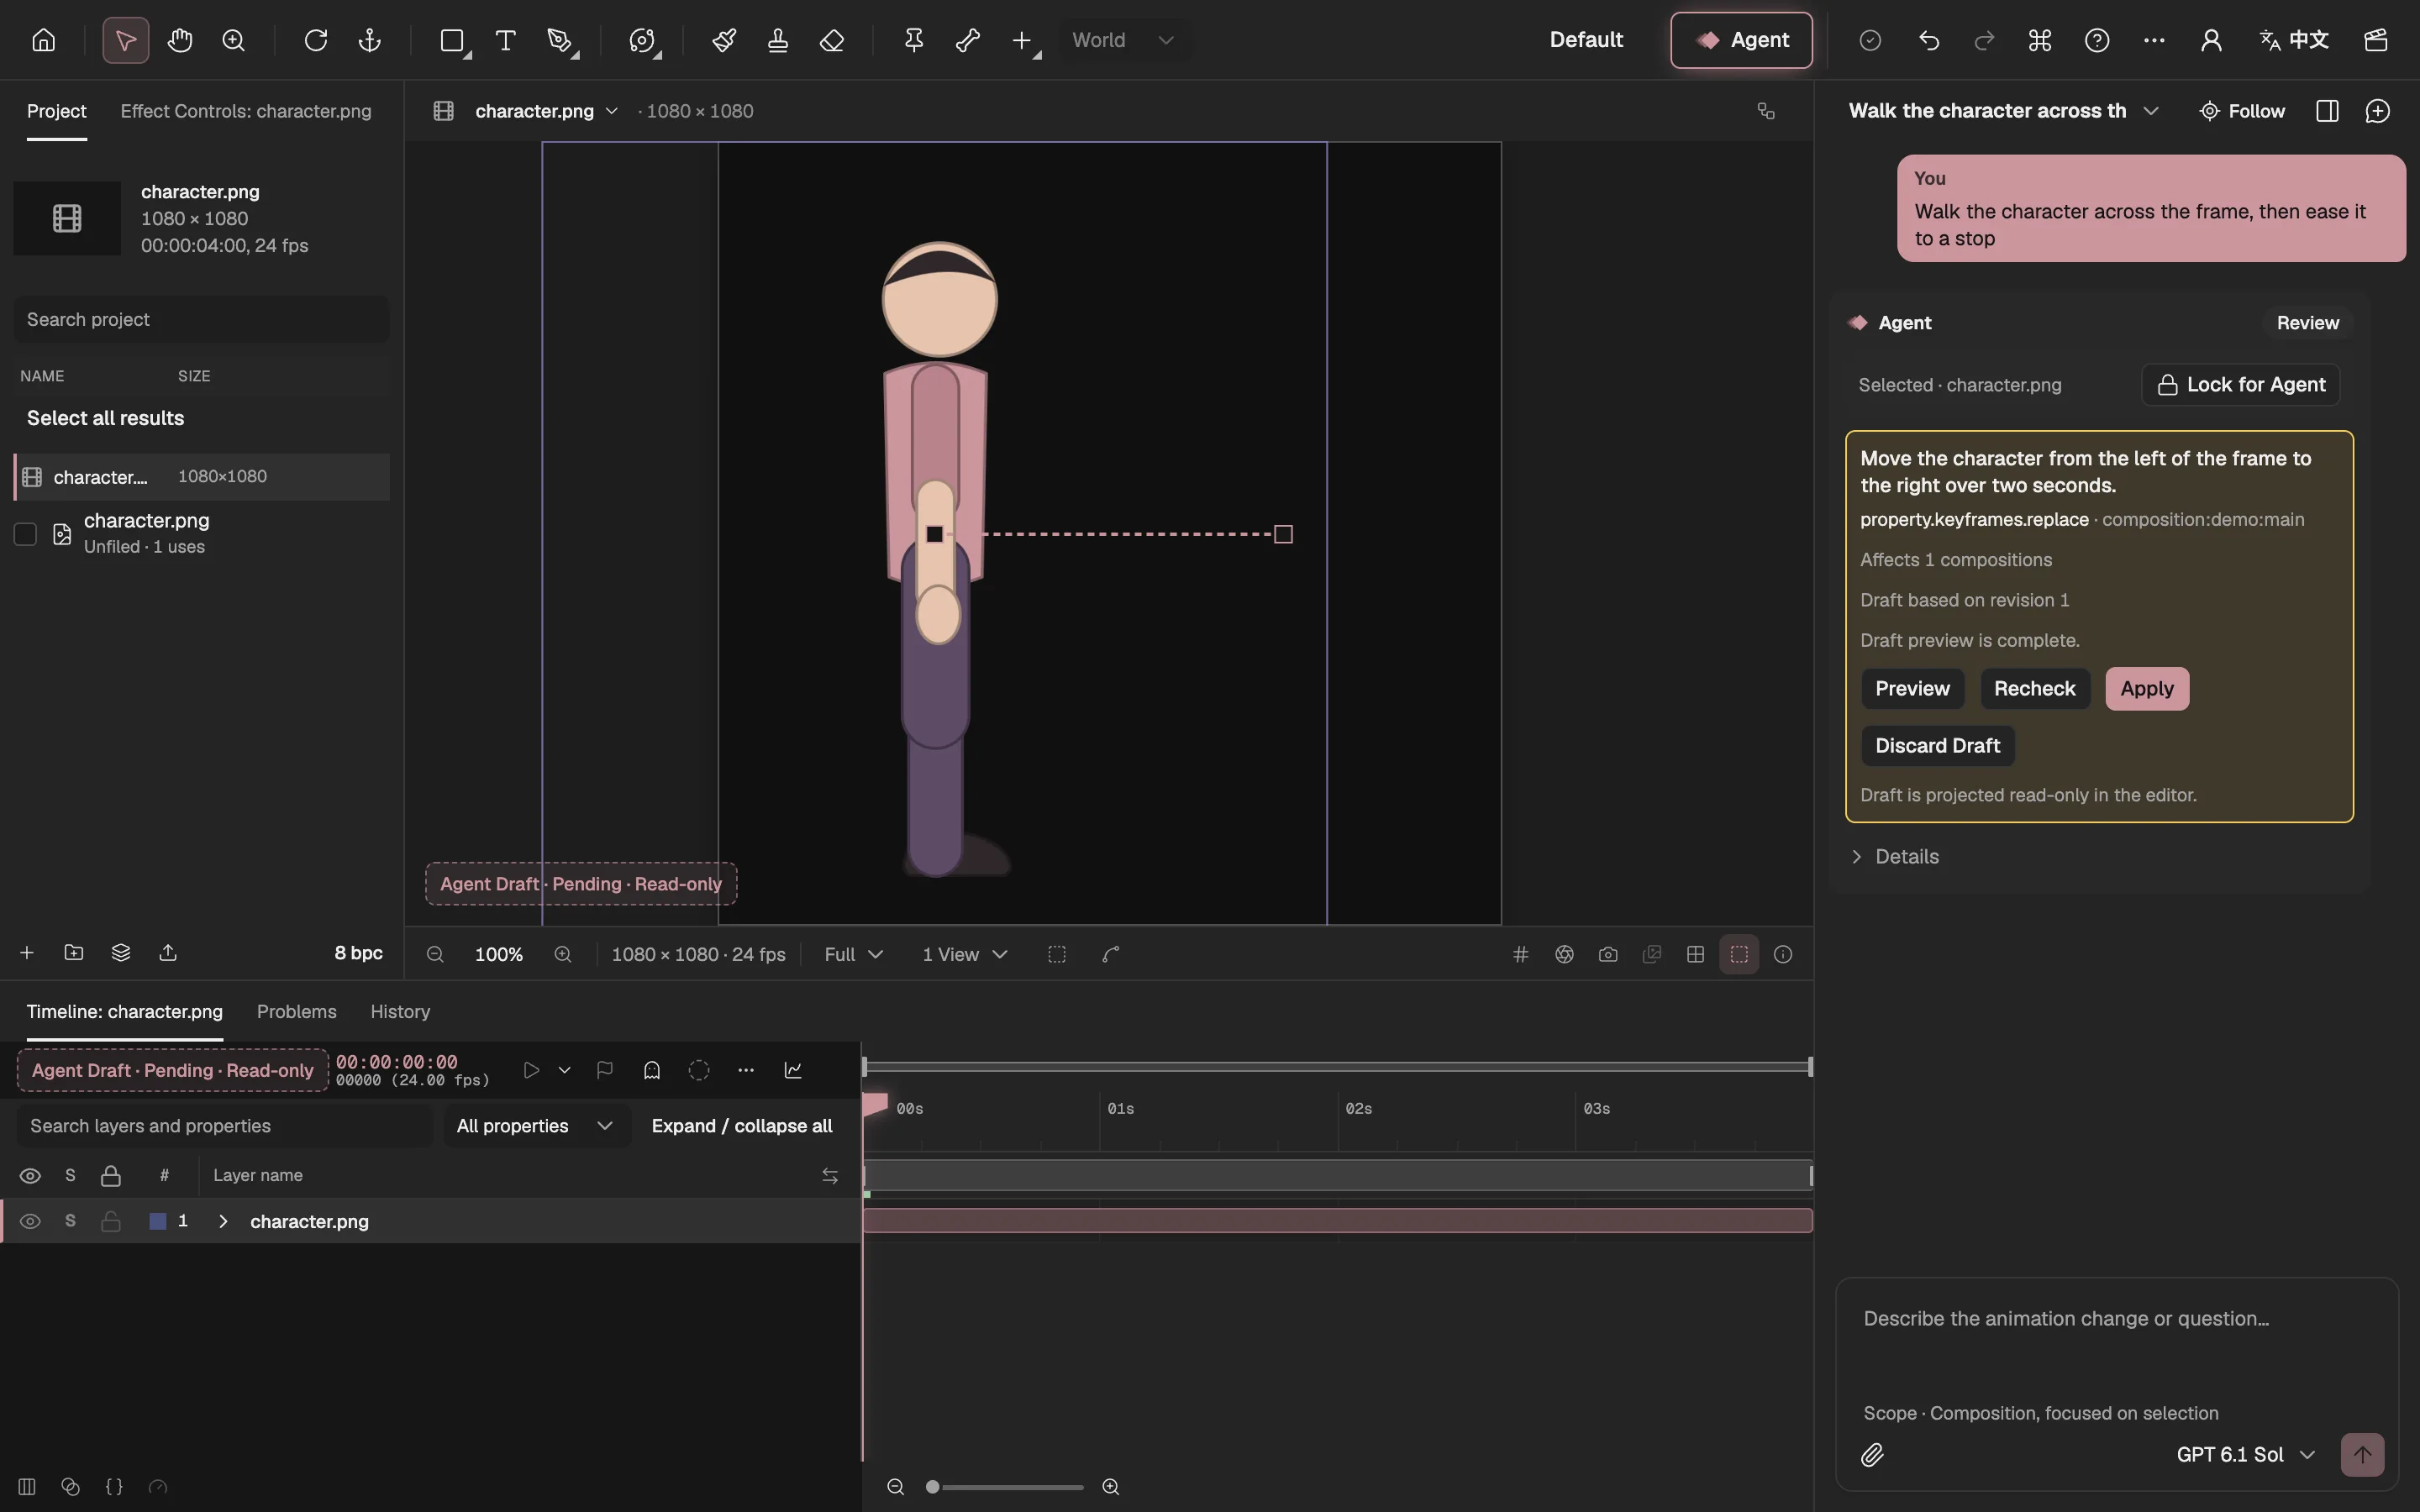Viewport: 2420px width, 1512px height.
Task: Toggle Follow agent mode
Action: pyautogui.click(x=2242, y=111)
